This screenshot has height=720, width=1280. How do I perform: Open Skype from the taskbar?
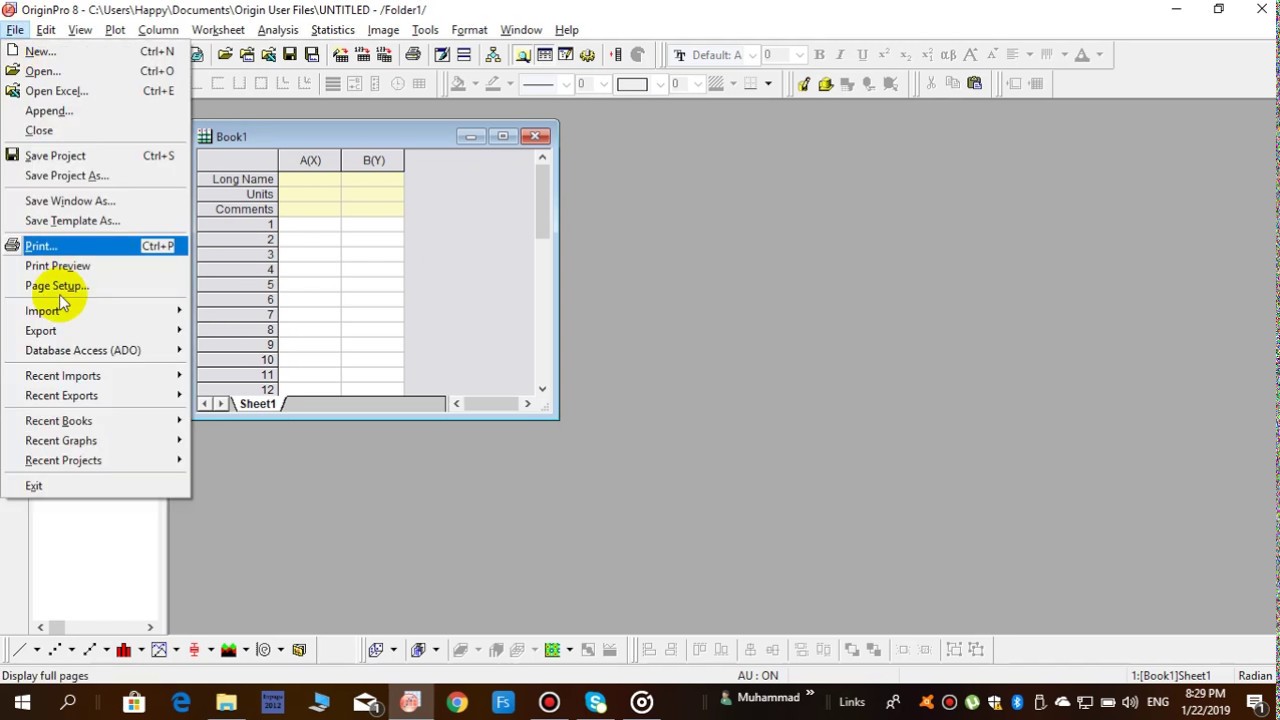point(596,702)
